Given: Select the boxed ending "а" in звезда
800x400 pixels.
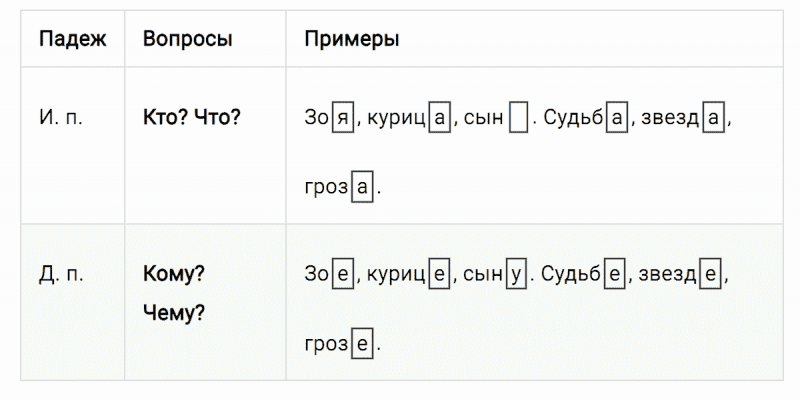Looking at the screenshot, I should (x=713, y=119).
